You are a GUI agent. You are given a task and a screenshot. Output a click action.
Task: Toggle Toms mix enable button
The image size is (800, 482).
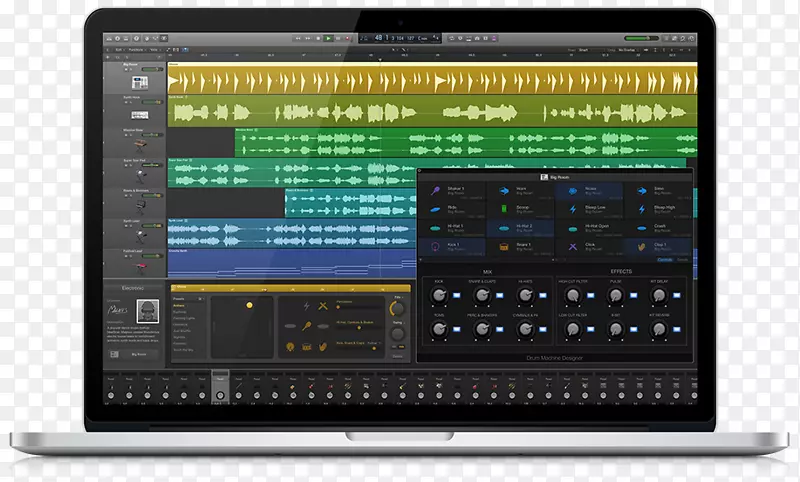point(457,329)
